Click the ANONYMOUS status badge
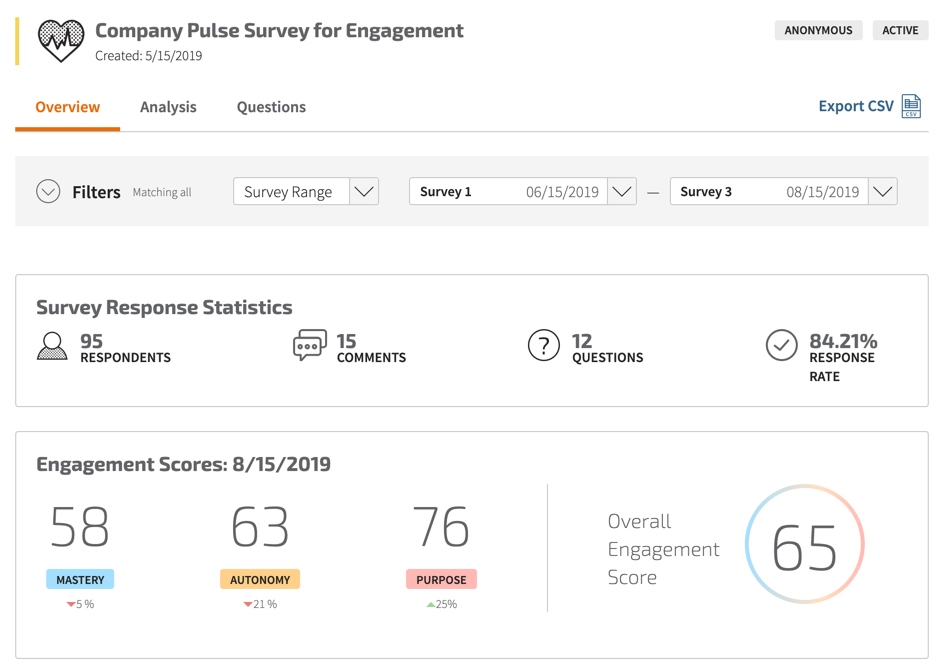This screenshot has width=939, height=669. coord(818,30)
